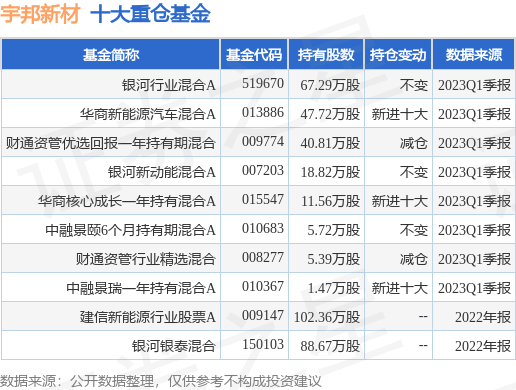Select fund code 008277
Screen dimensions: 516x390
click(x=263, y=257)
